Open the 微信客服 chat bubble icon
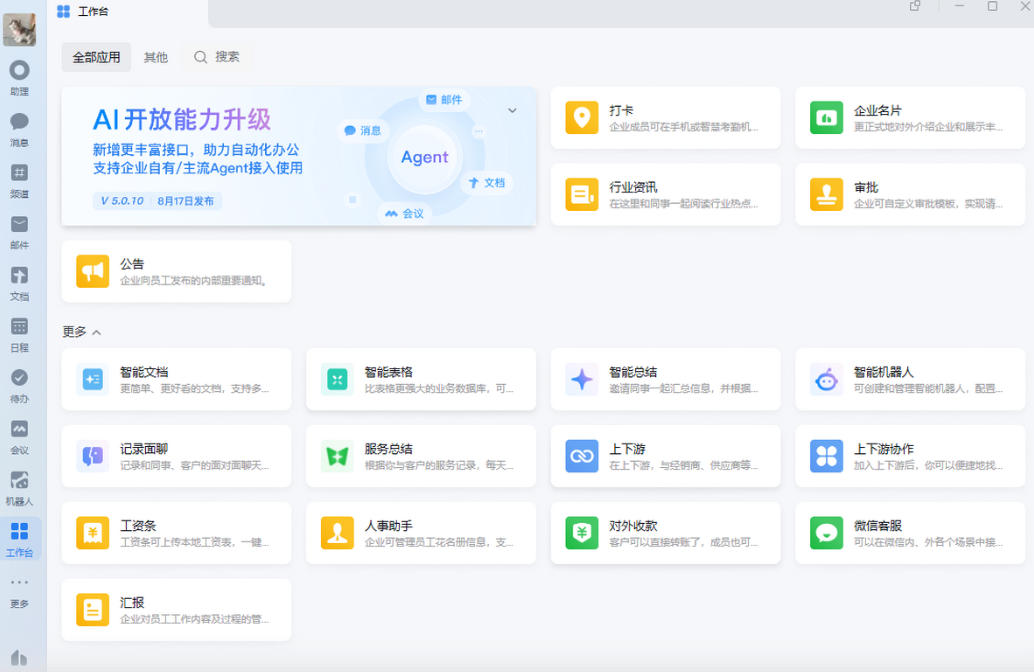The width and height of the screenshot is (1034, 672). 826,533
